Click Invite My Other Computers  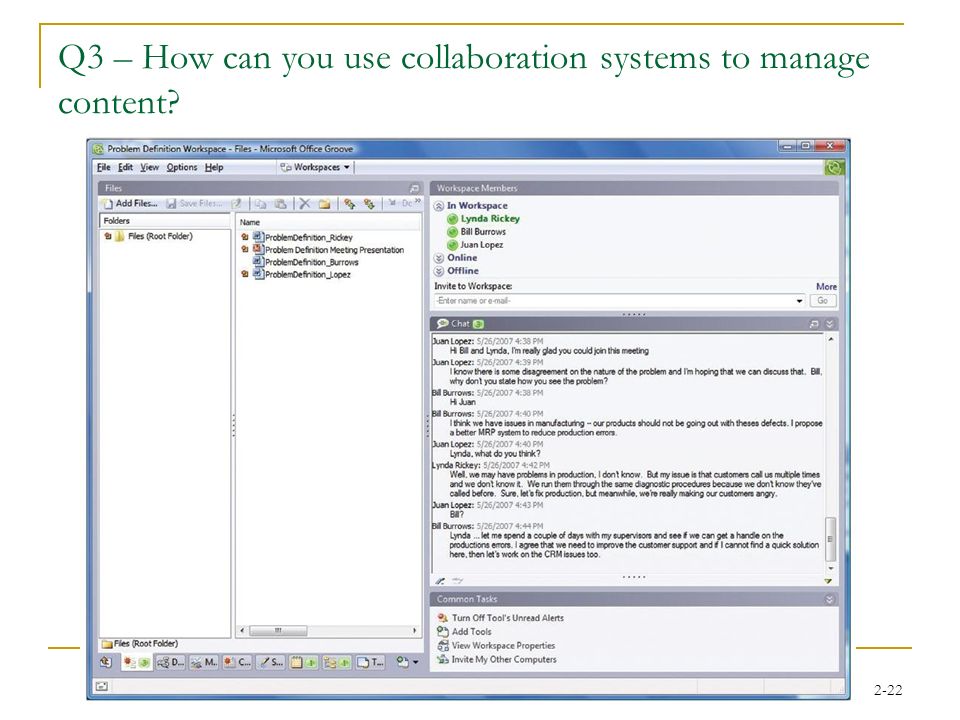[x=504, y=659]
